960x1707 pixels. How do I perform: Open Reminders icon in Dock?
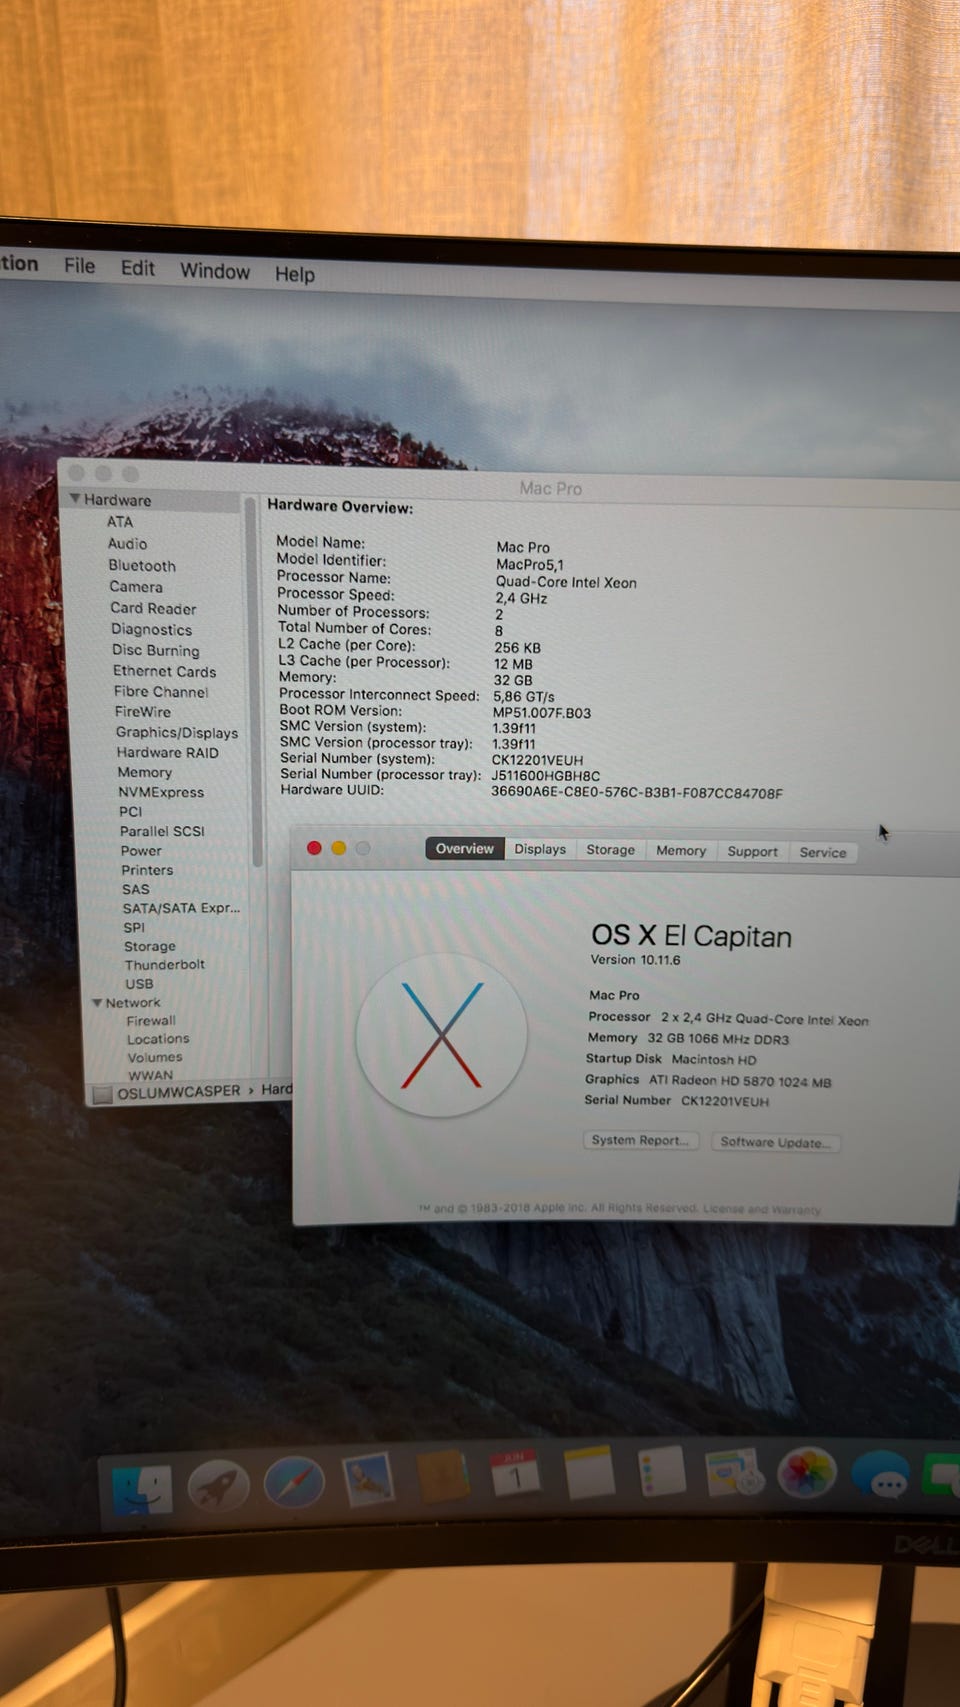pos(662,1471)
